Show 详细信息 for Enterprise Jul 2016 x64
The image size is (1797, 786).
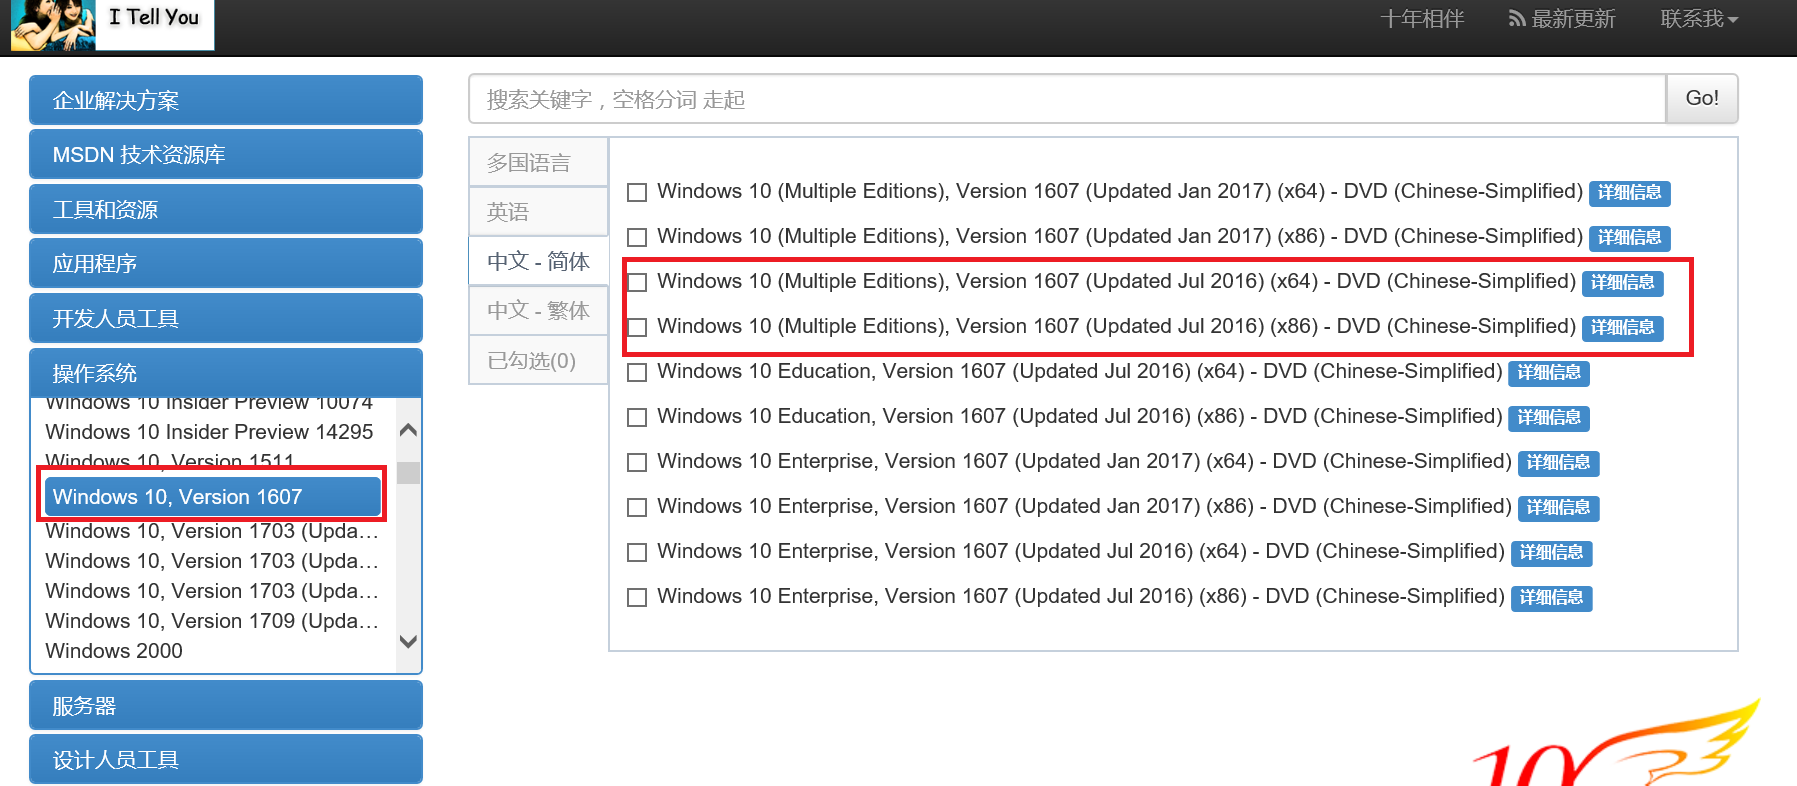tap(1552, 553)
